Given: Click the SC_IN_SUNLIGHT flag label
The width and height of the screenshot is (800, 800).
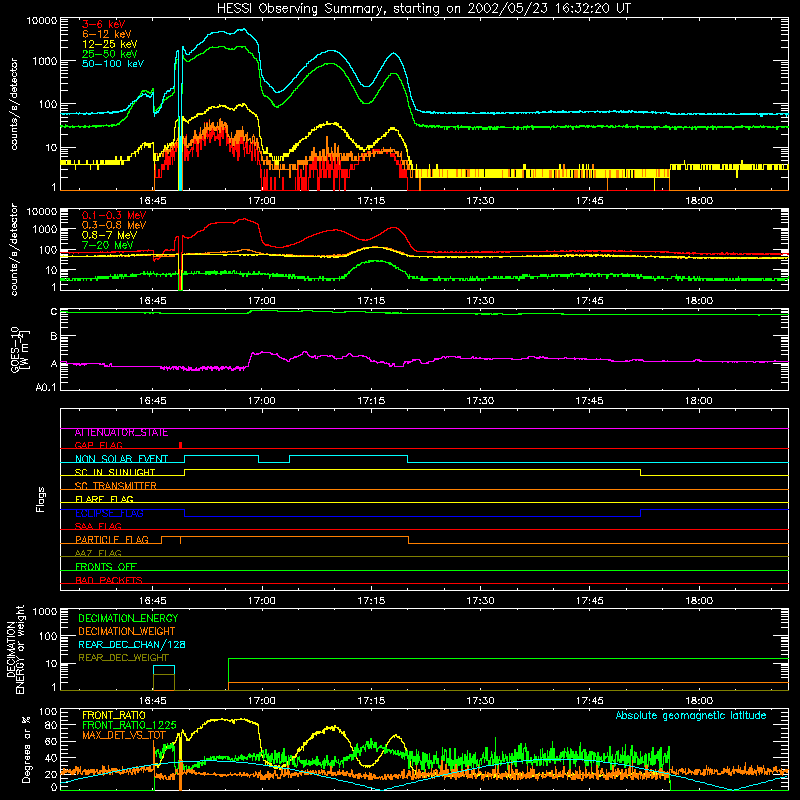Looking at the screenshot, I should click(115, 472).
